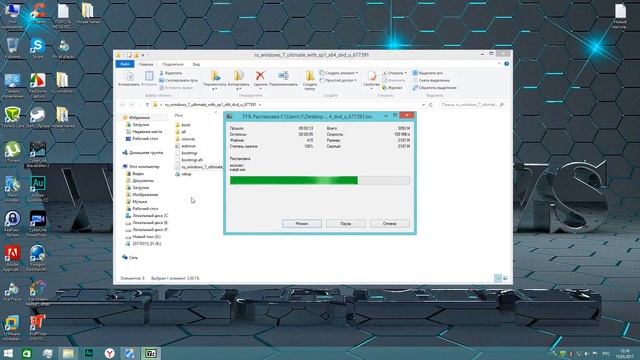Screen dimensions: 640x360
Task: Select the autorun file
Action: click(x=185, y=146)
